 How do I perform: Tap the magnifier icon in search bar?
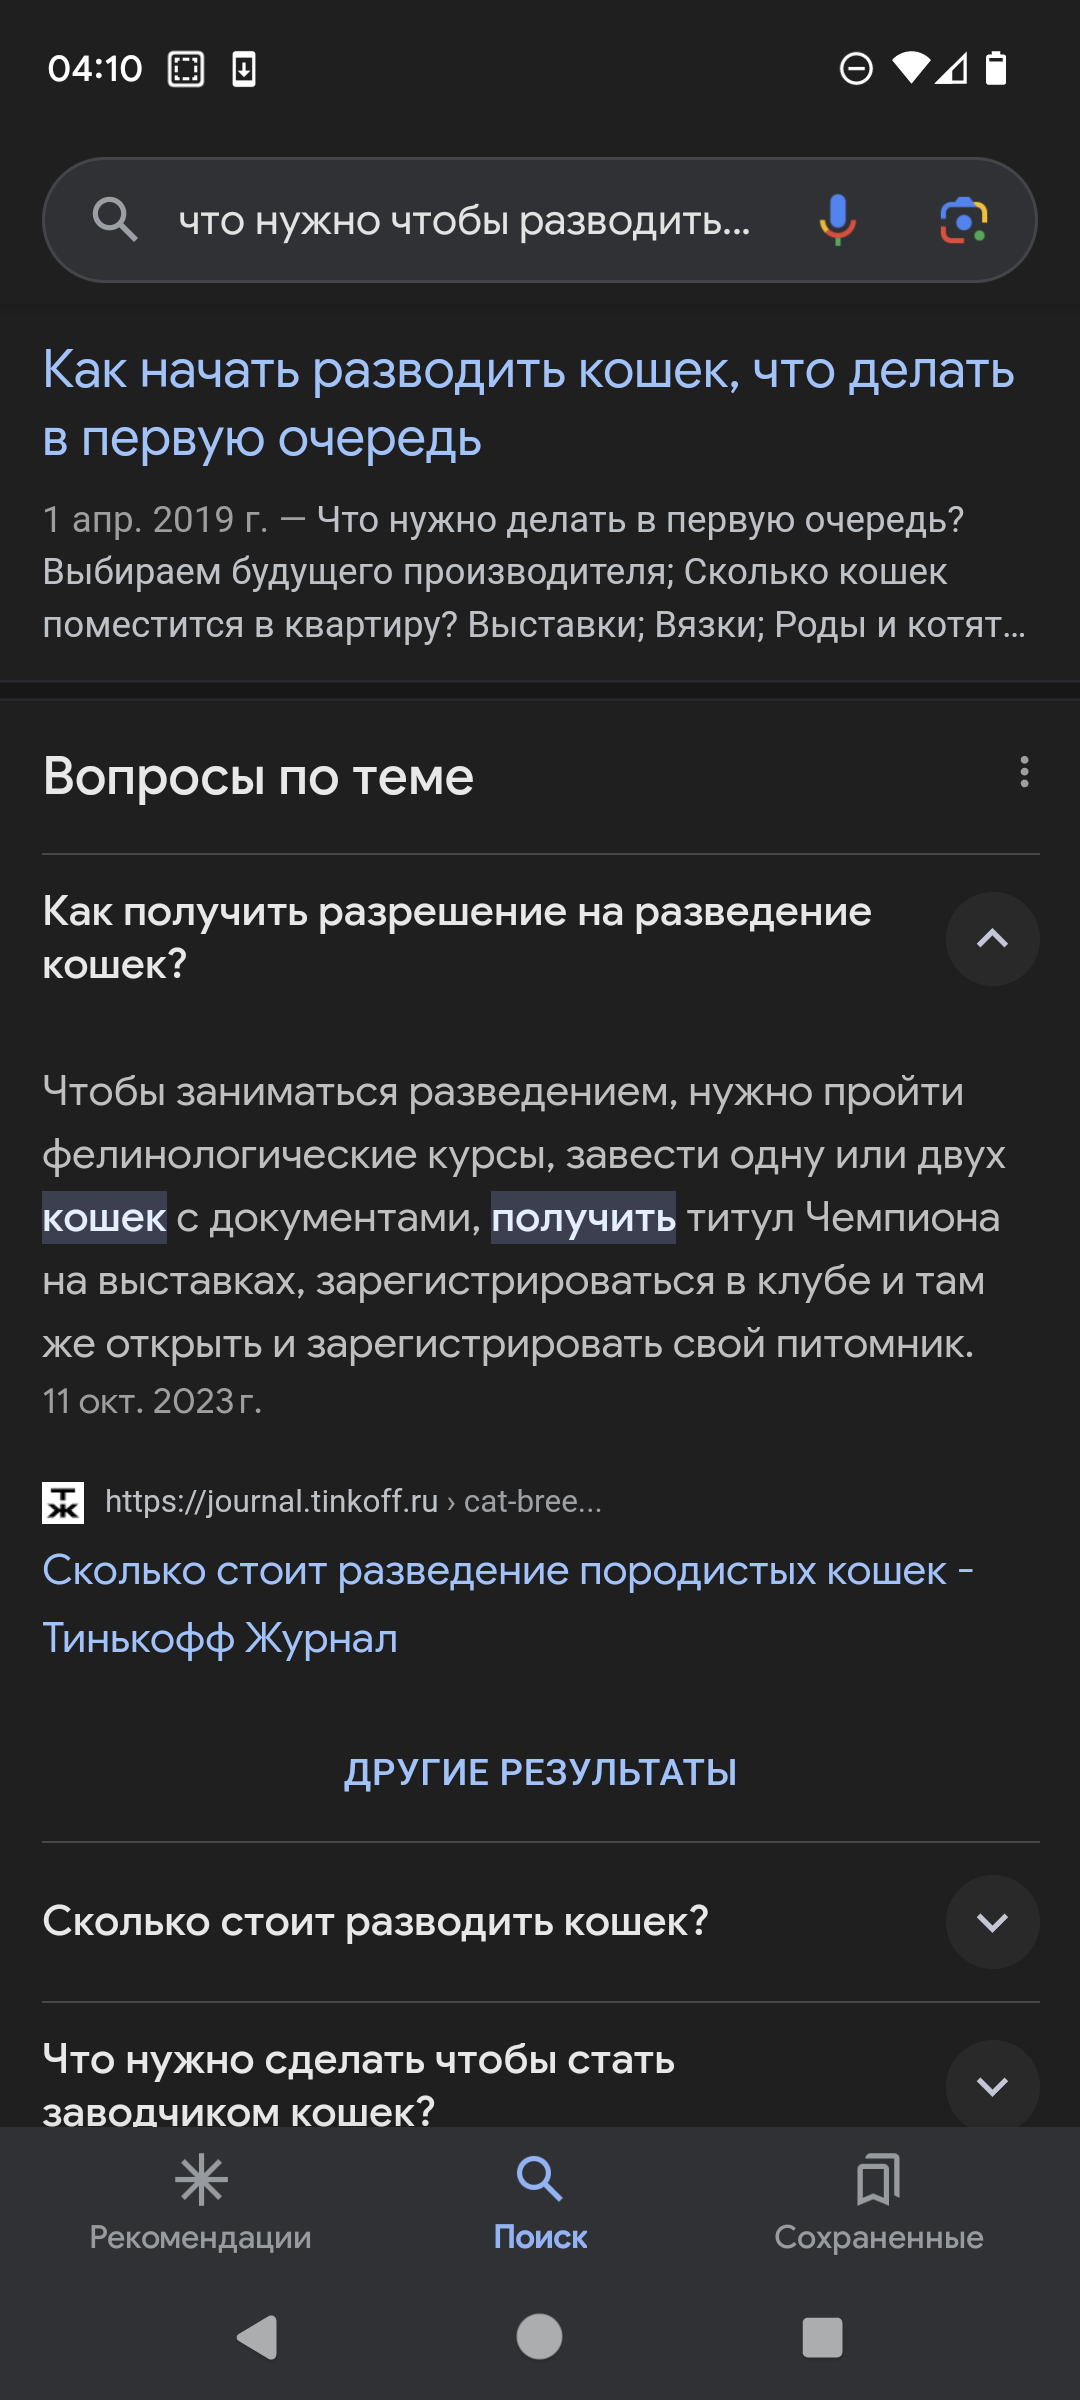(115, 219)
